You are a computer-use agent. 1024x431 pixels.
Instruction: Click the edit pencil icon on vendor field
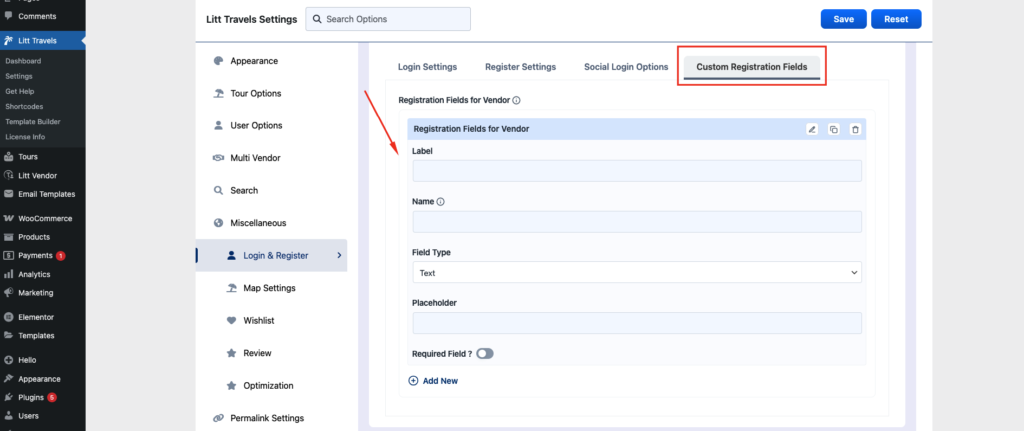click(812, 129)
